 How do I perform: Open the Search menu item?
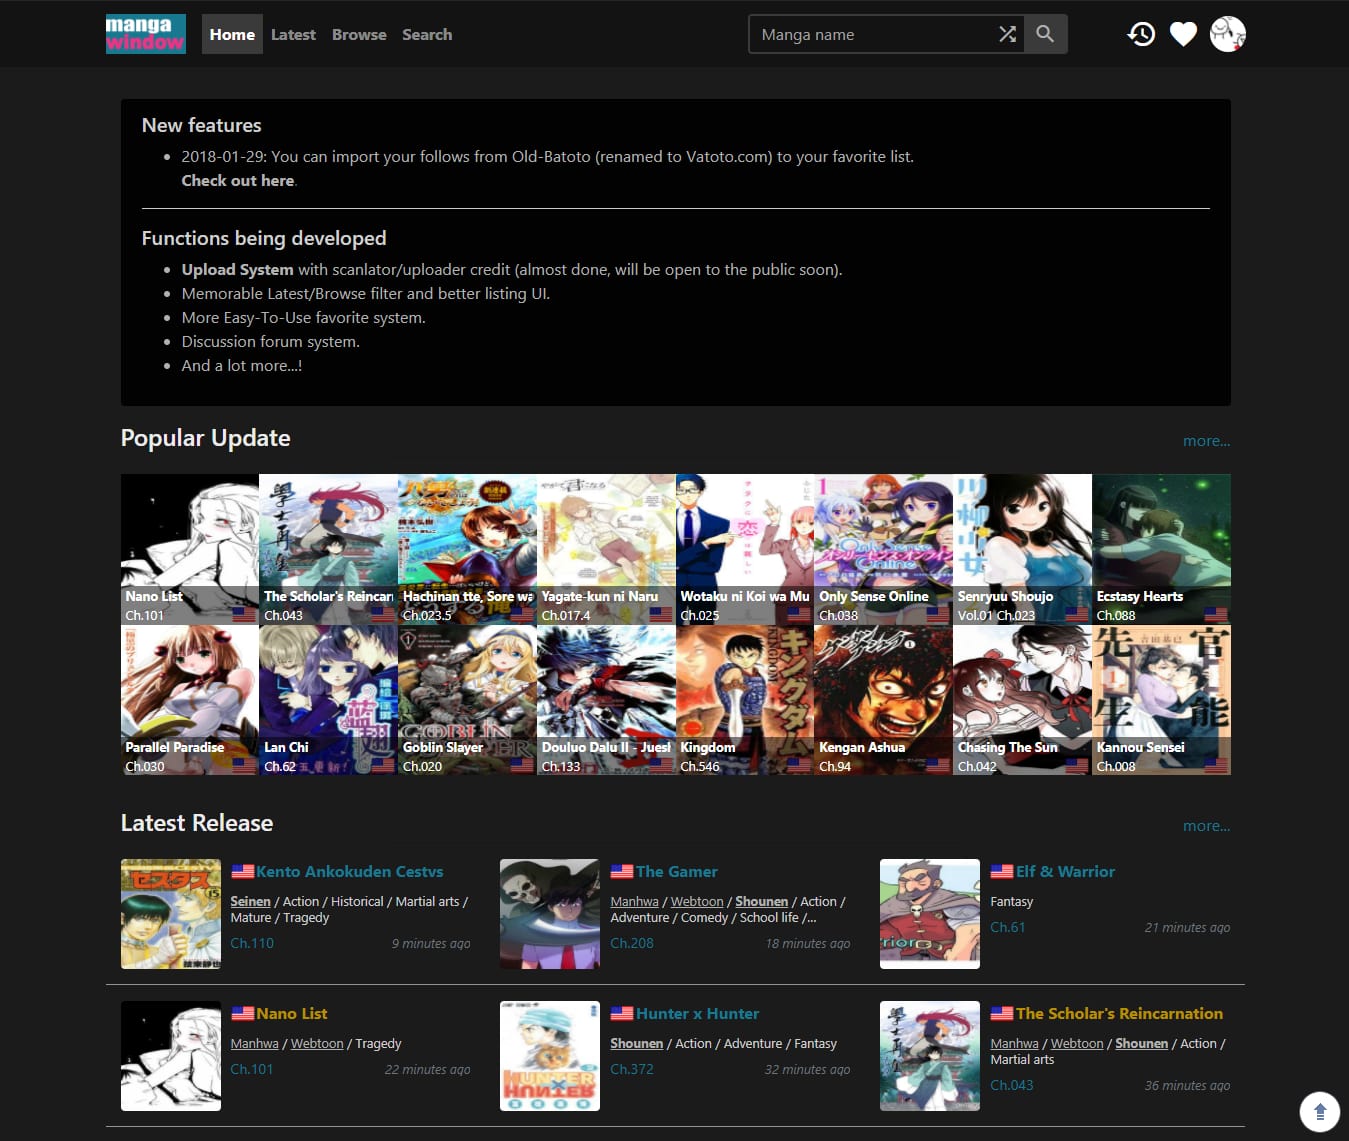coord(427,34)
